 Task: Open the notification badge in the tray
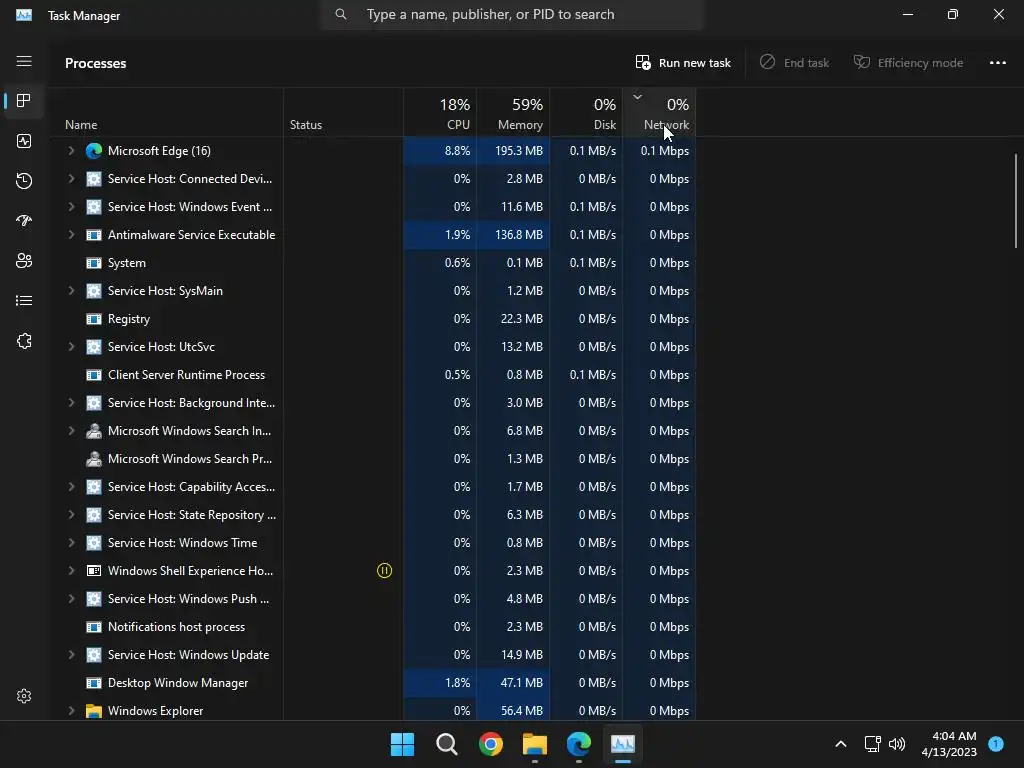tap(996, 744)
